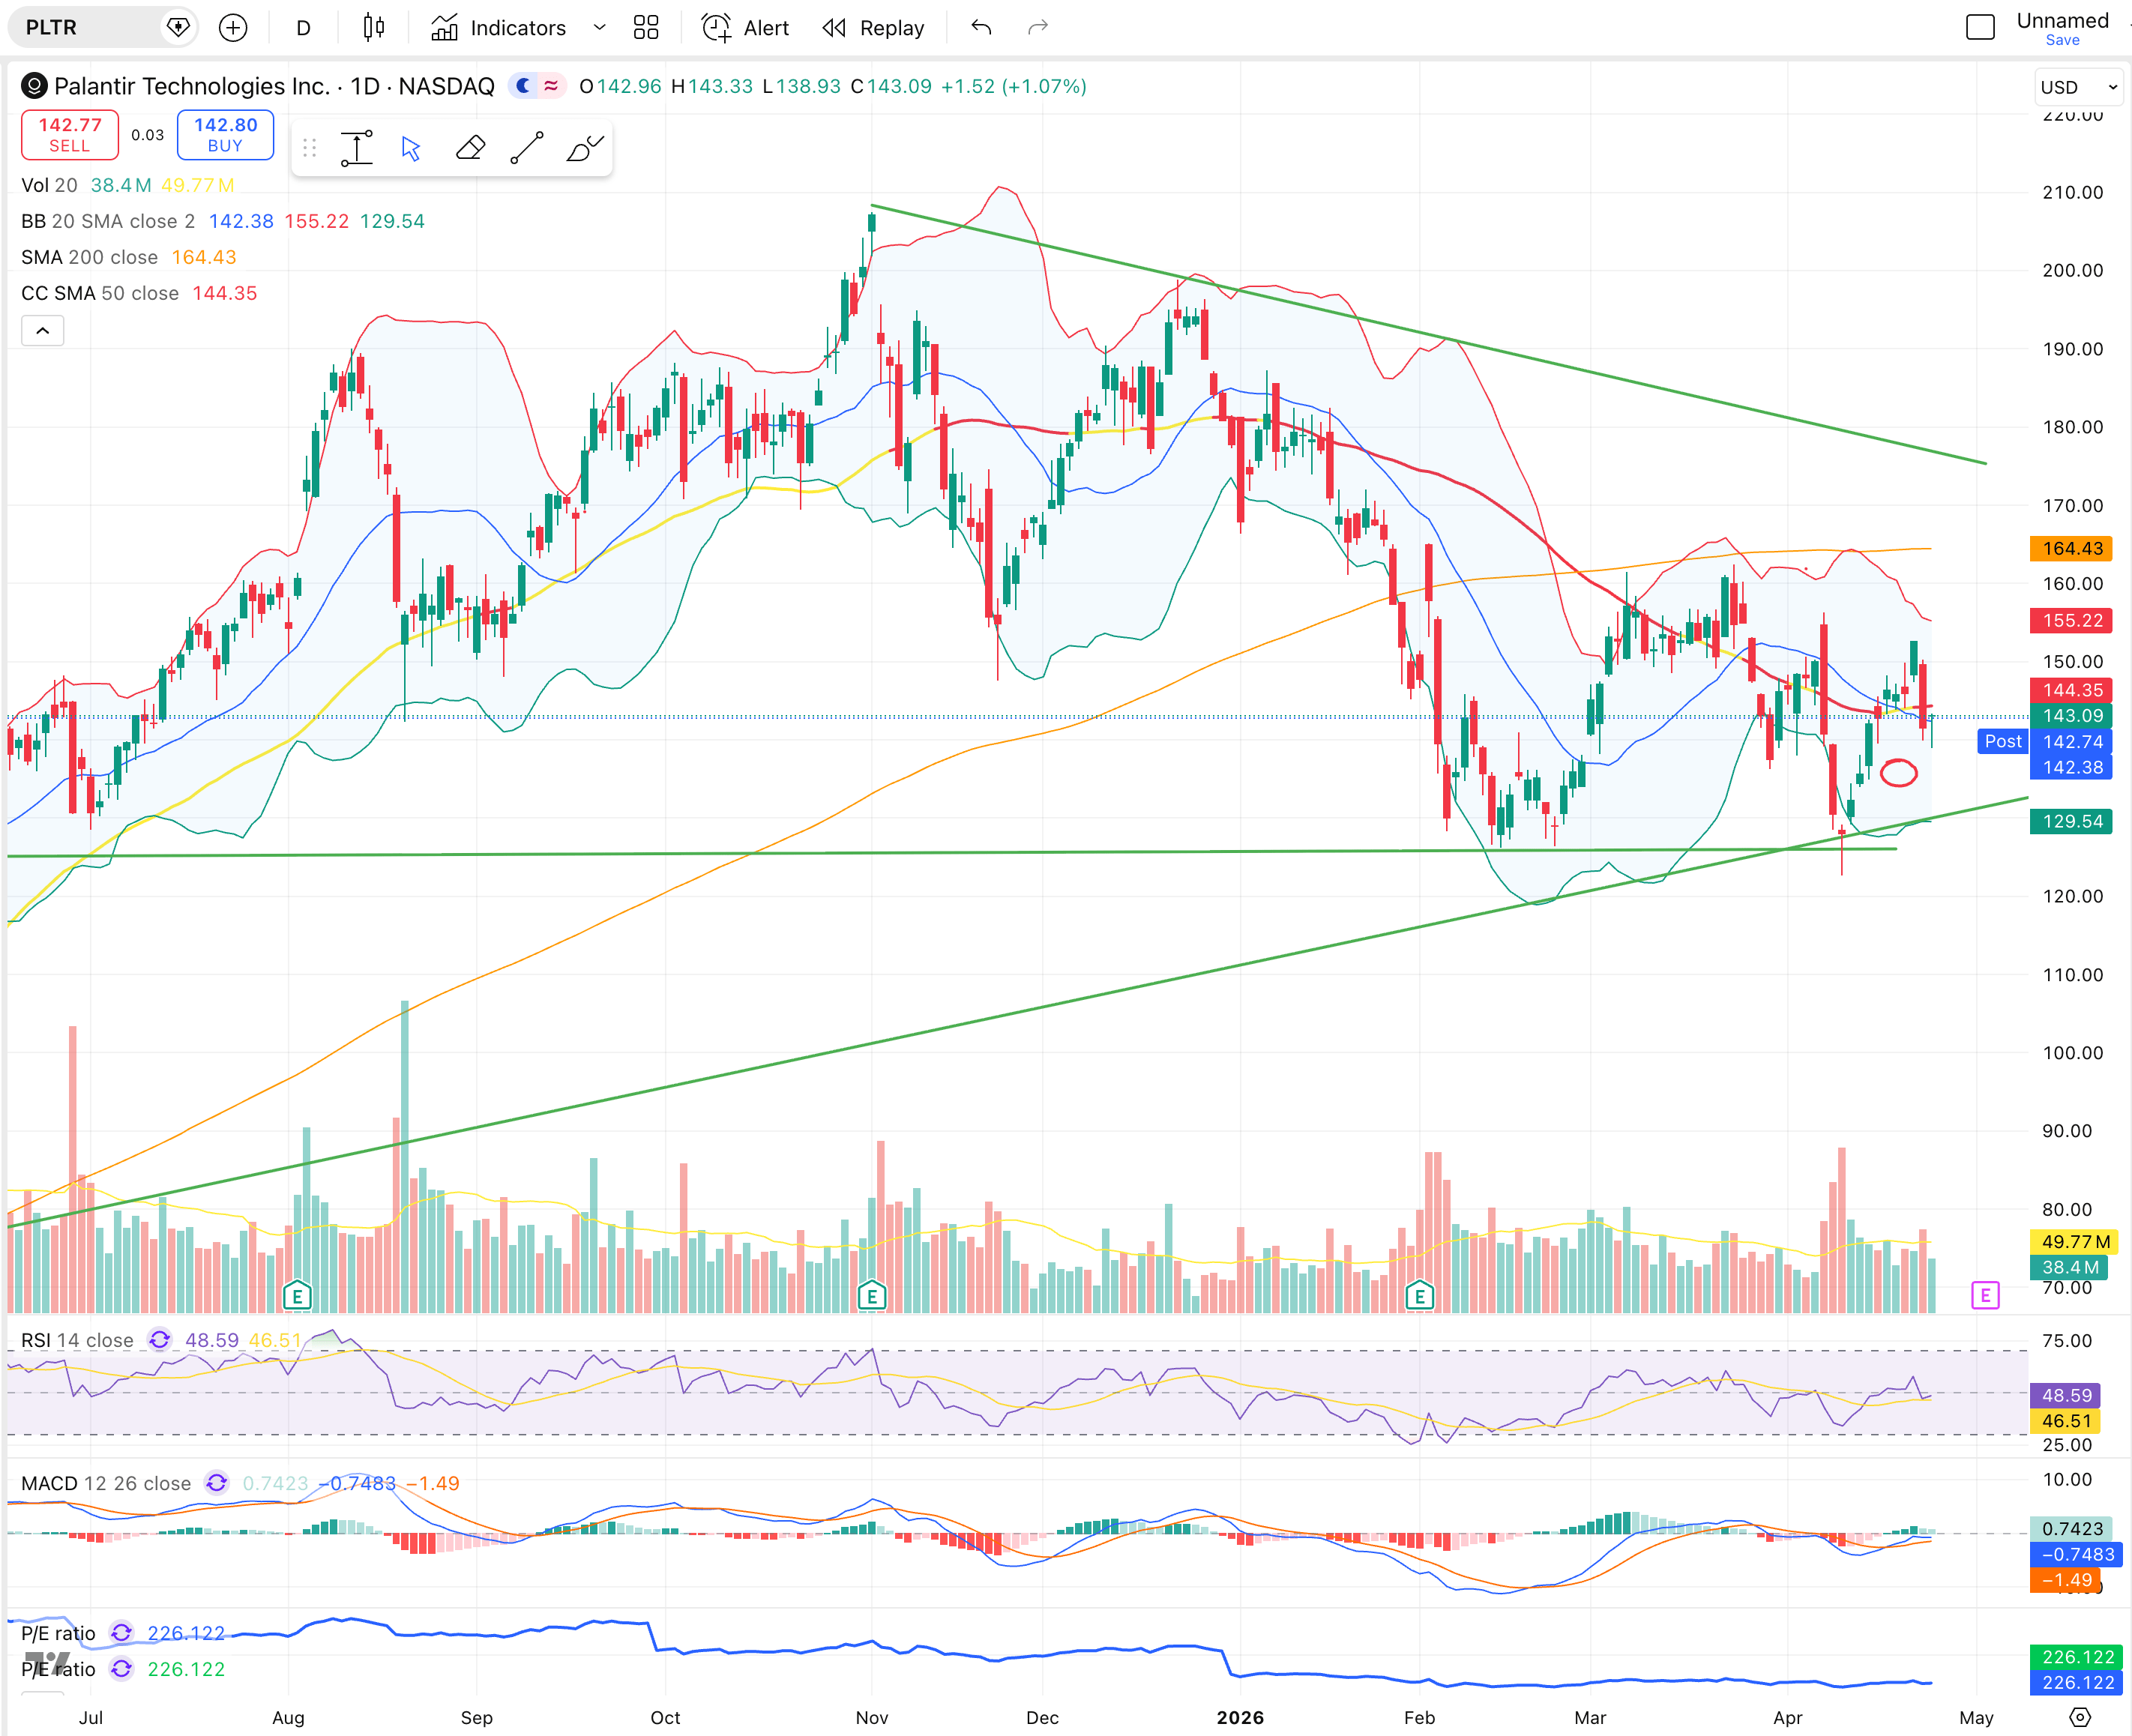The image size is (2132, 1736).
Task: Collapse the indicator legend chevron
Action: [x=43, y=330]
